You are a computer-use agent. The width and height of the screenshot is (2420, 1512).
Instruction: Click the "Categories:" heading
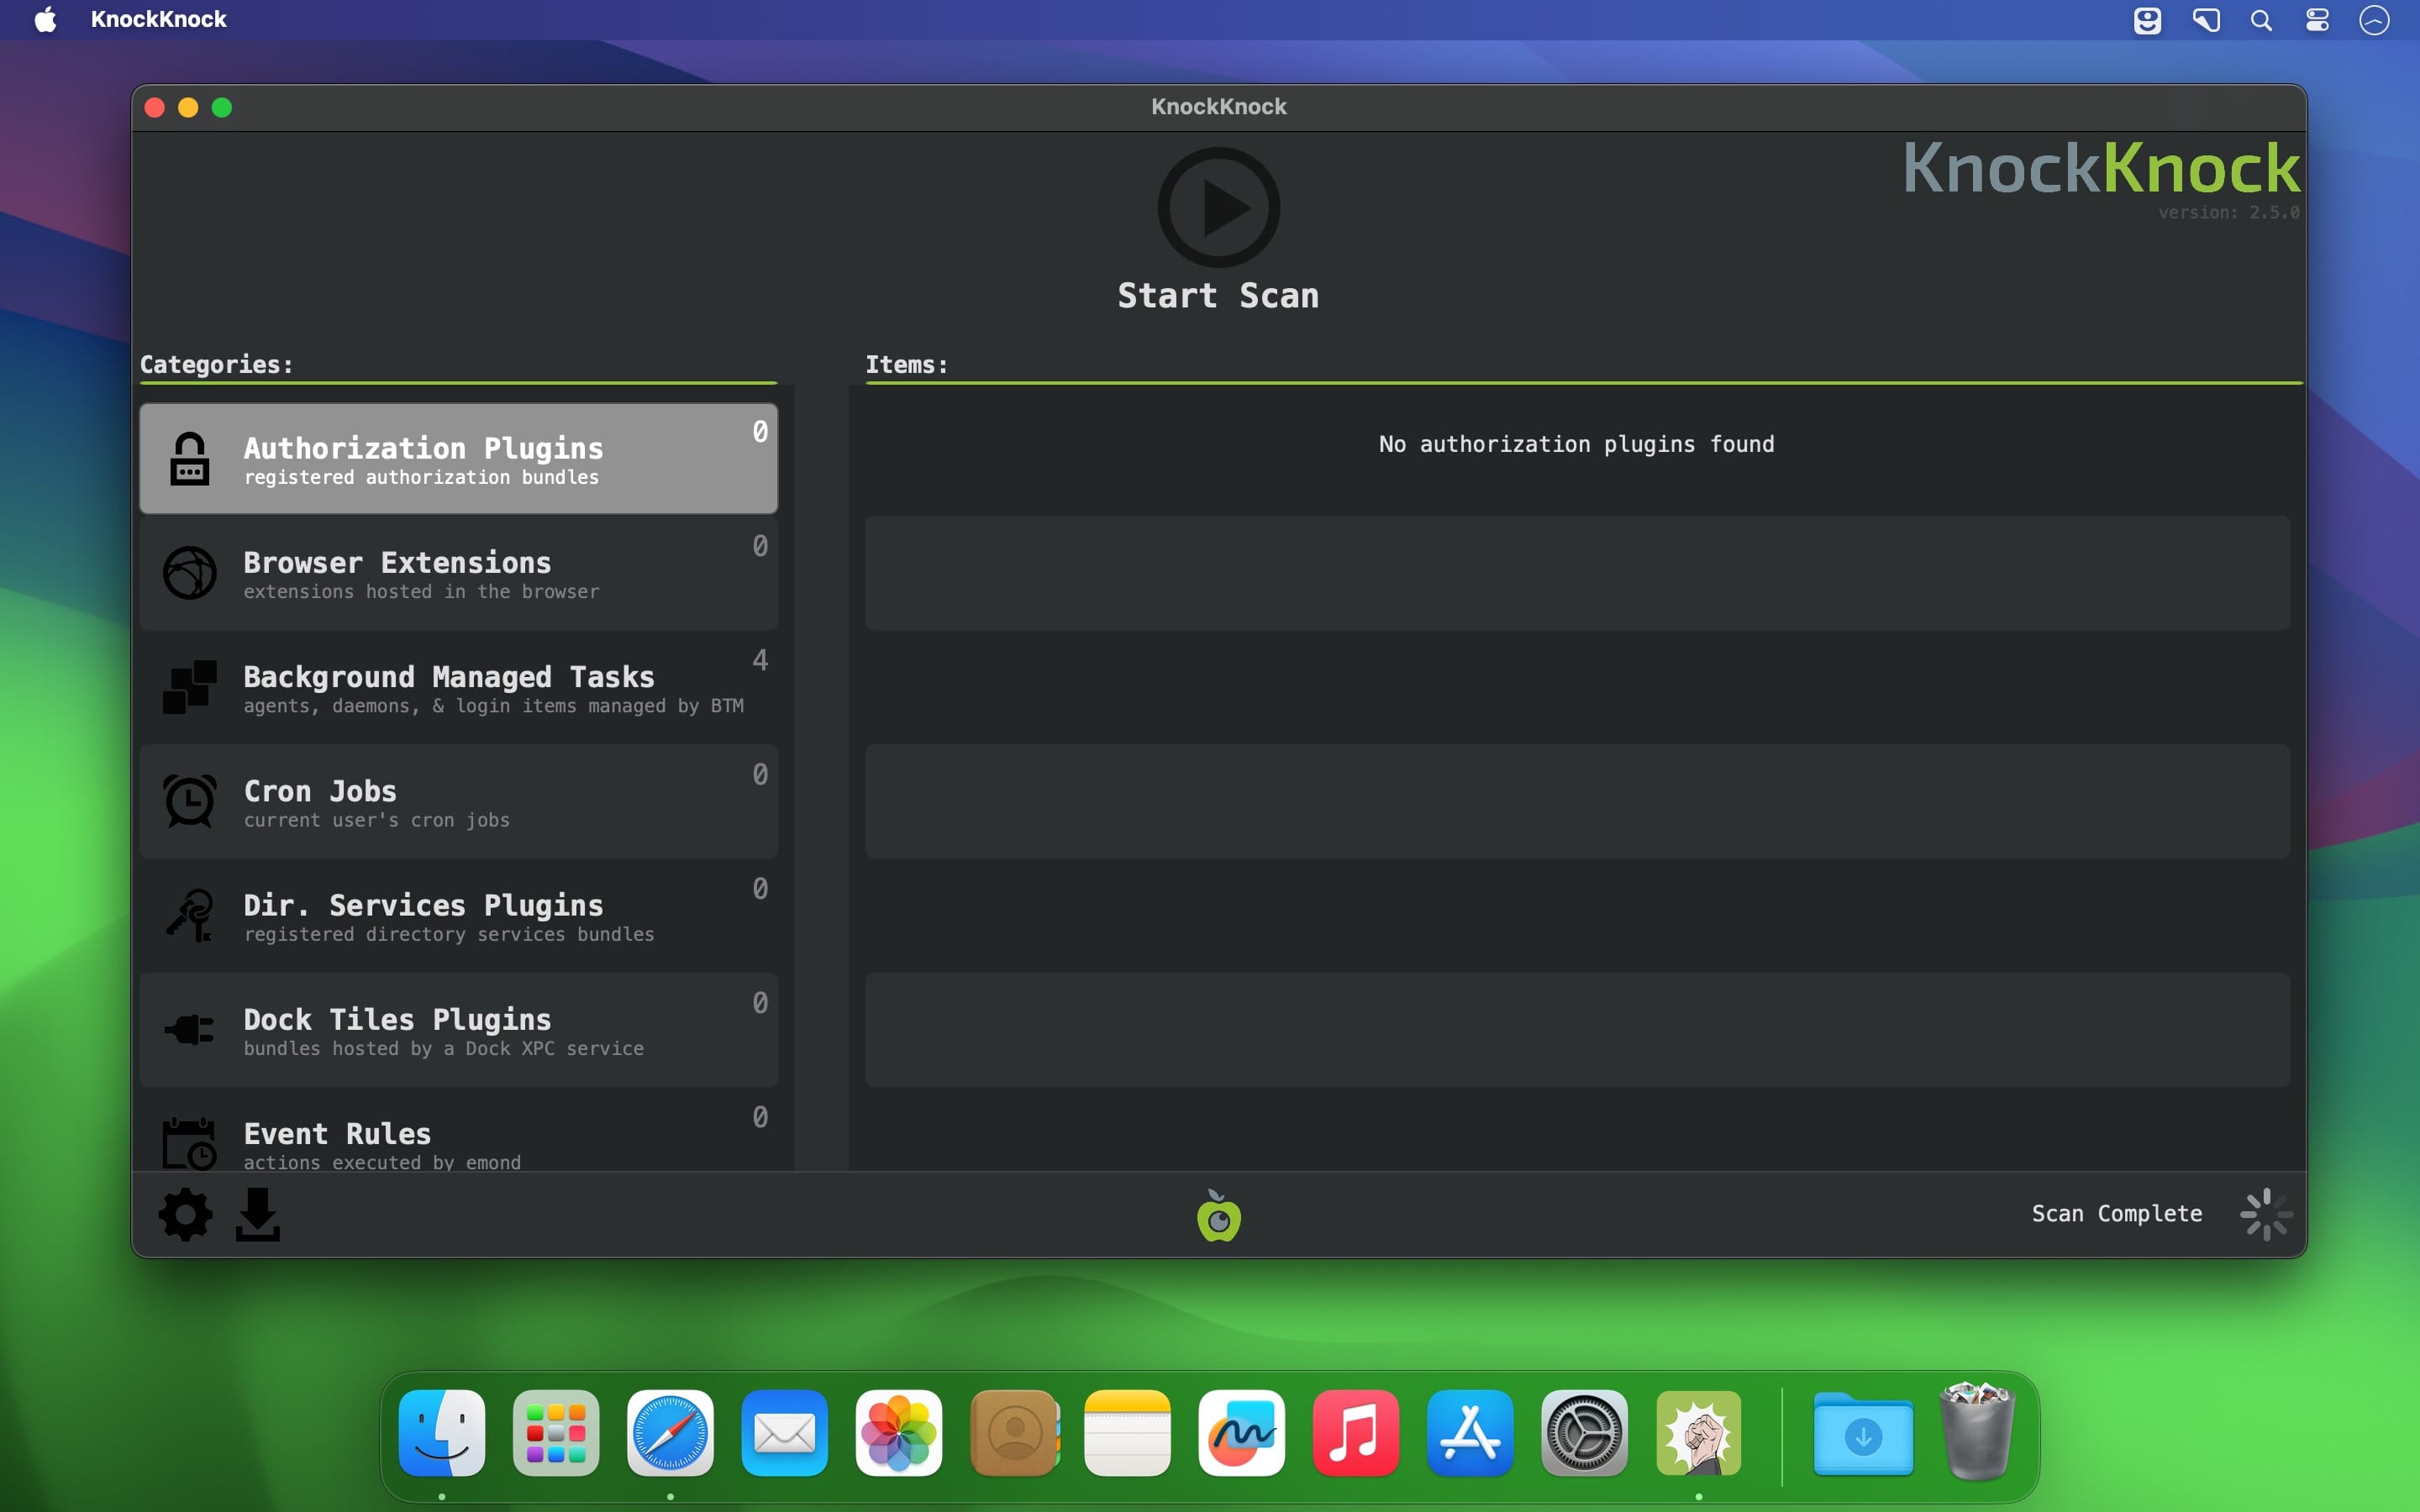click(x=216, y=365)
